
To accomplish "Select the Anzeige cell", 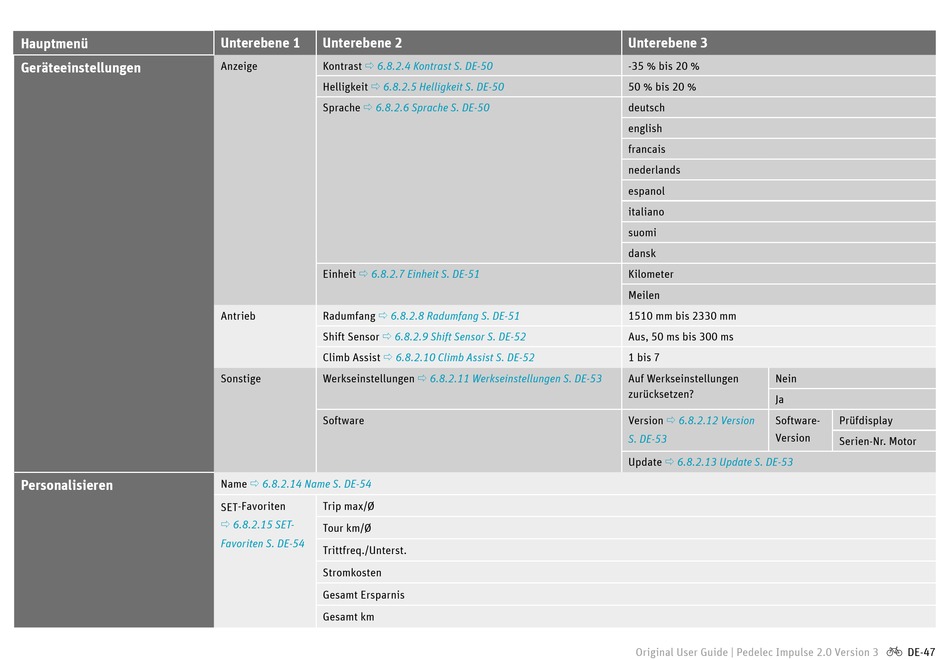I will tap(265, 180).
